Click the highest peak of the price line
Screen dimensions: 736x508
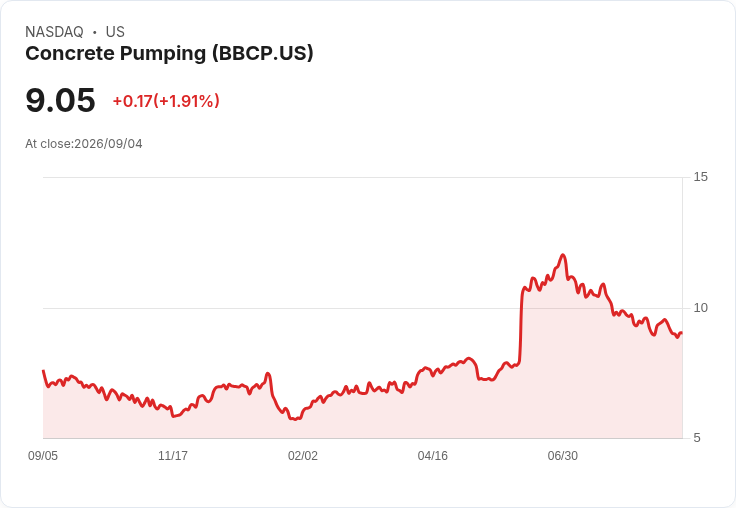pos(563,255)
